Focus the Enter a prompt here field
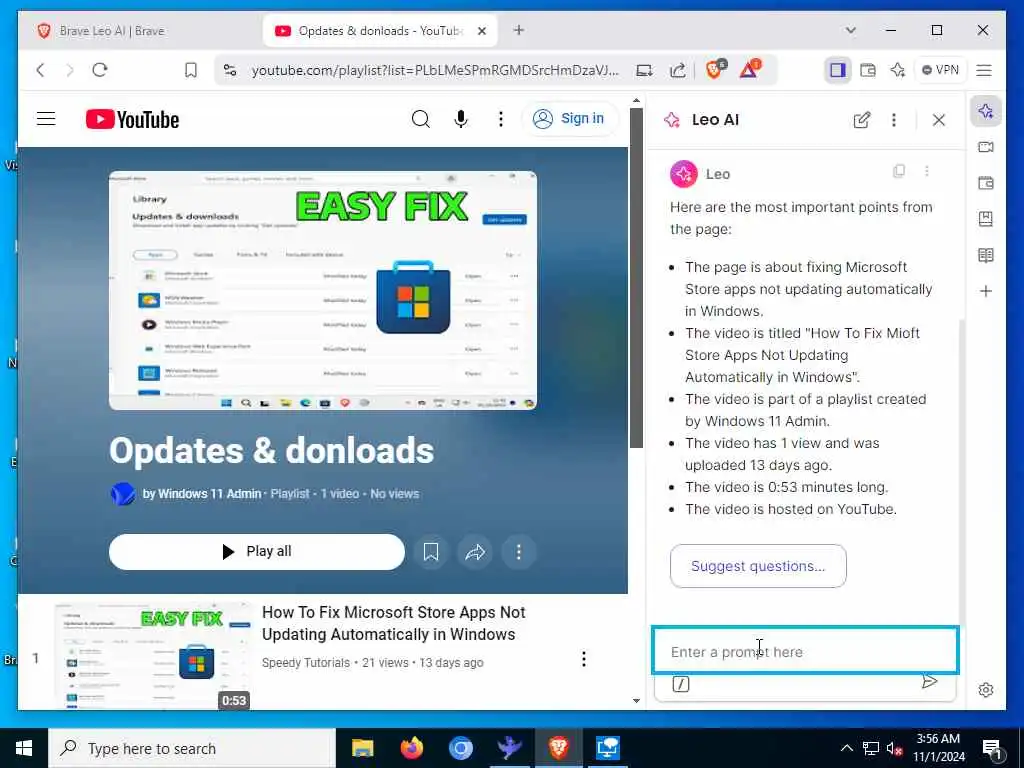The width and height of the screenshot is (1024, 768). point(805,651)
